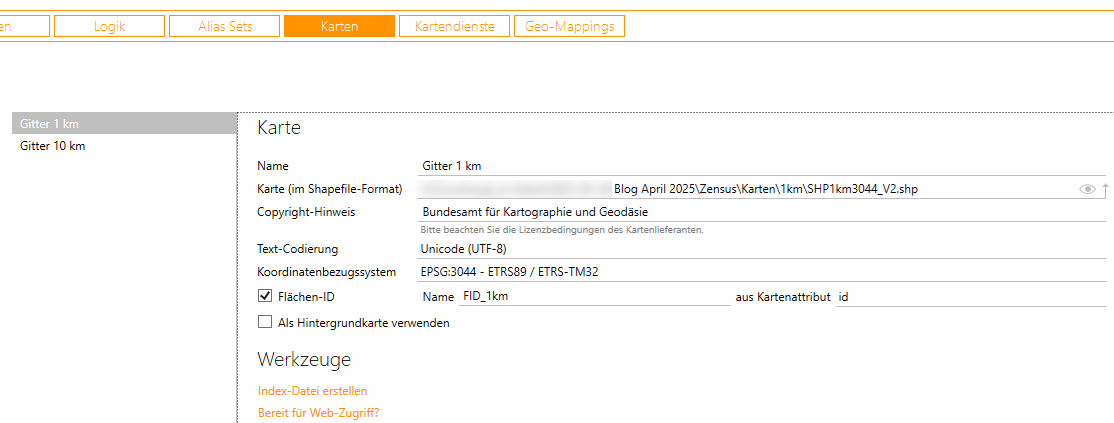Image resolution: width=1114 pixels, height=423 pixels.
Task: Select Gitter 1 km in the map list
Action: [124, 124]
